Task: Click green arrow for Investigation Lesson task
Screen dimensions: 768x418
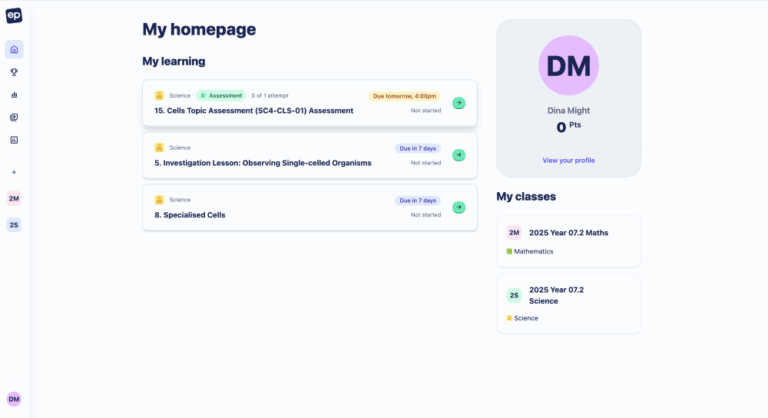Action: pyautogui.click(x=458, y=155)
